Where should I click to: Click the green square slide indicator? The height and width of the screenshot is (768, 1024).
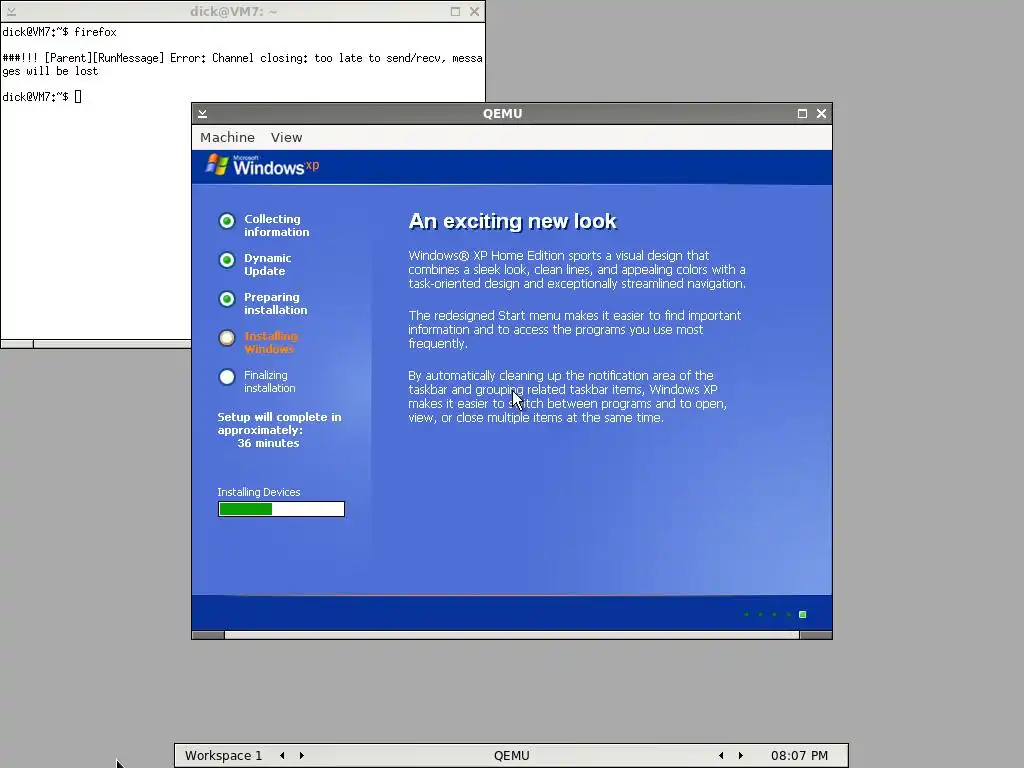803,615
